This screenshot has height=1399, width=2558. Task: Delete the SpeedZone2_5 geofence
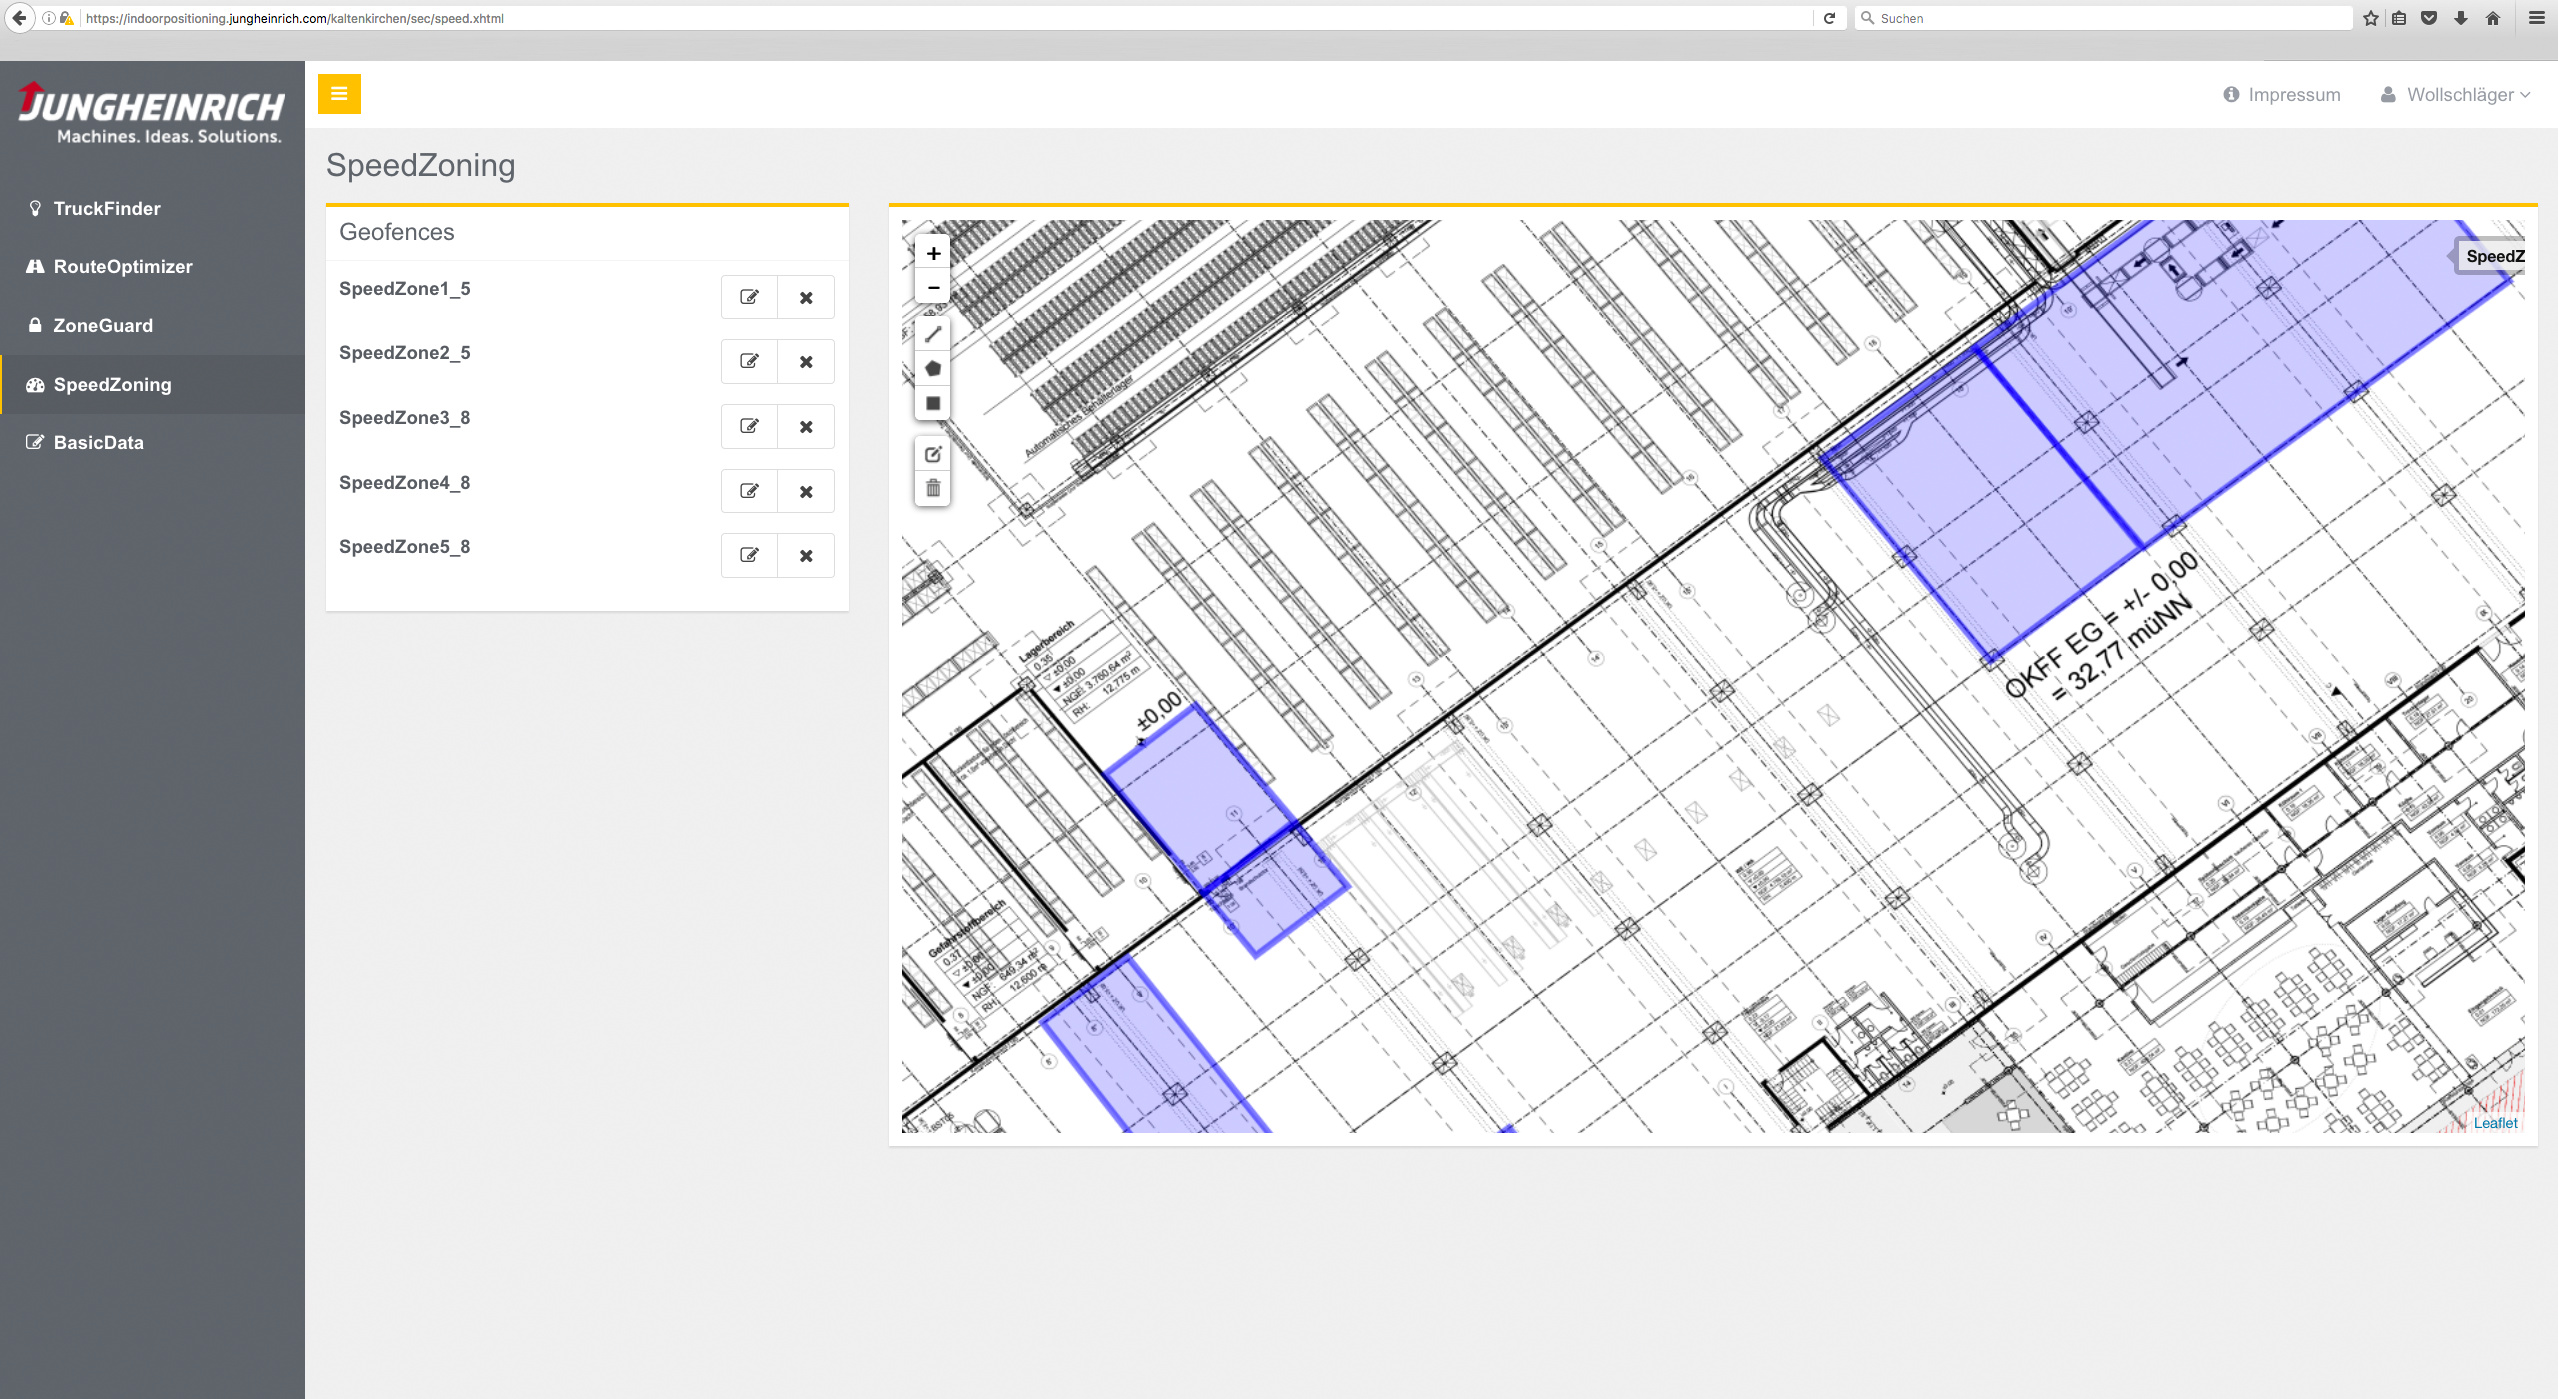(x=806, y=362)
